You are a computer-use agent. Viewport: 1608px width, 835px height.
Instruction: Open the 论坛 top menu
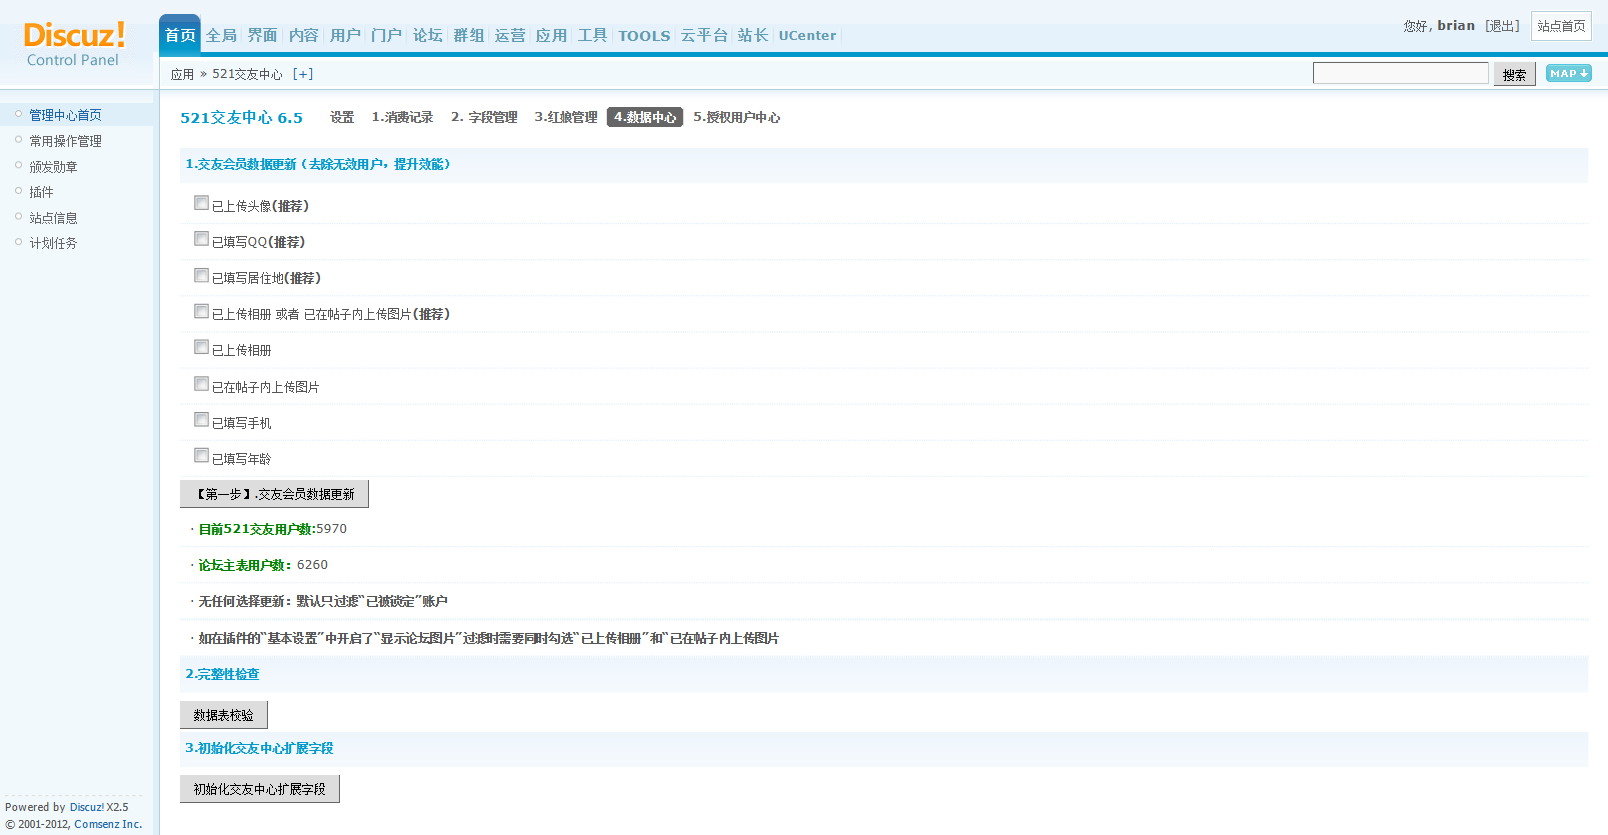point(427,35)
